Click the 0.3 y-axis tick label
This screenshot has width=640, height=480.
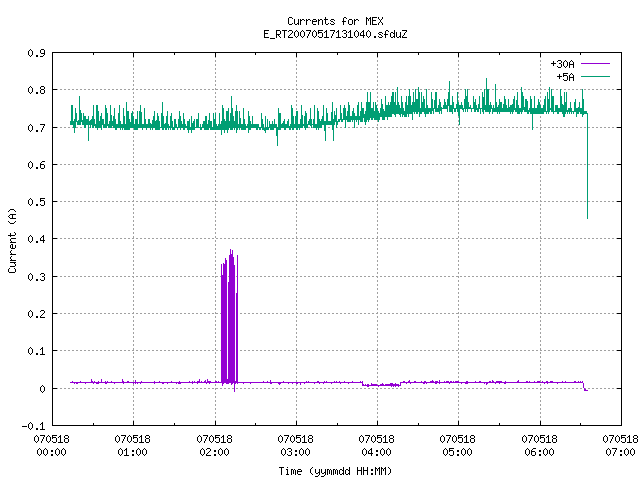(x=36, y=277)
